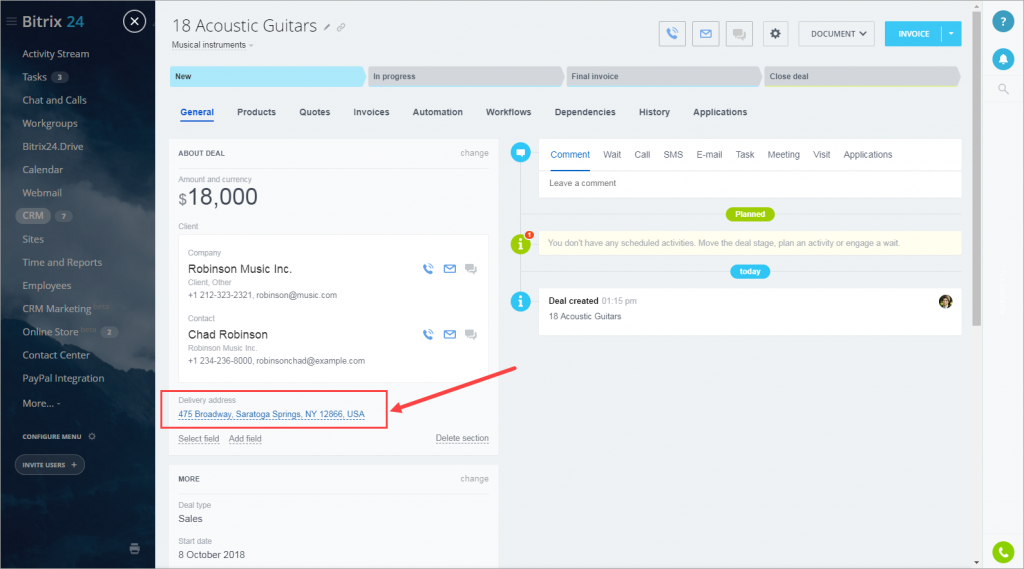Open chat icon for Robinson Music Inc.
The height and width of the screenshot is (569, 1024).
pyautogui.click(x=471, y=268)
